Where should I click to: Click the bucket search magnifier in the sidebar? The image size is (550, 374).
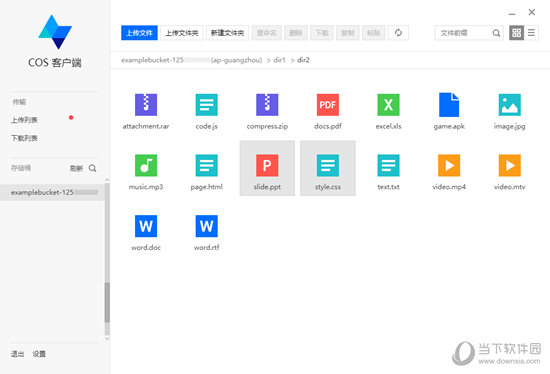[93, 168]
